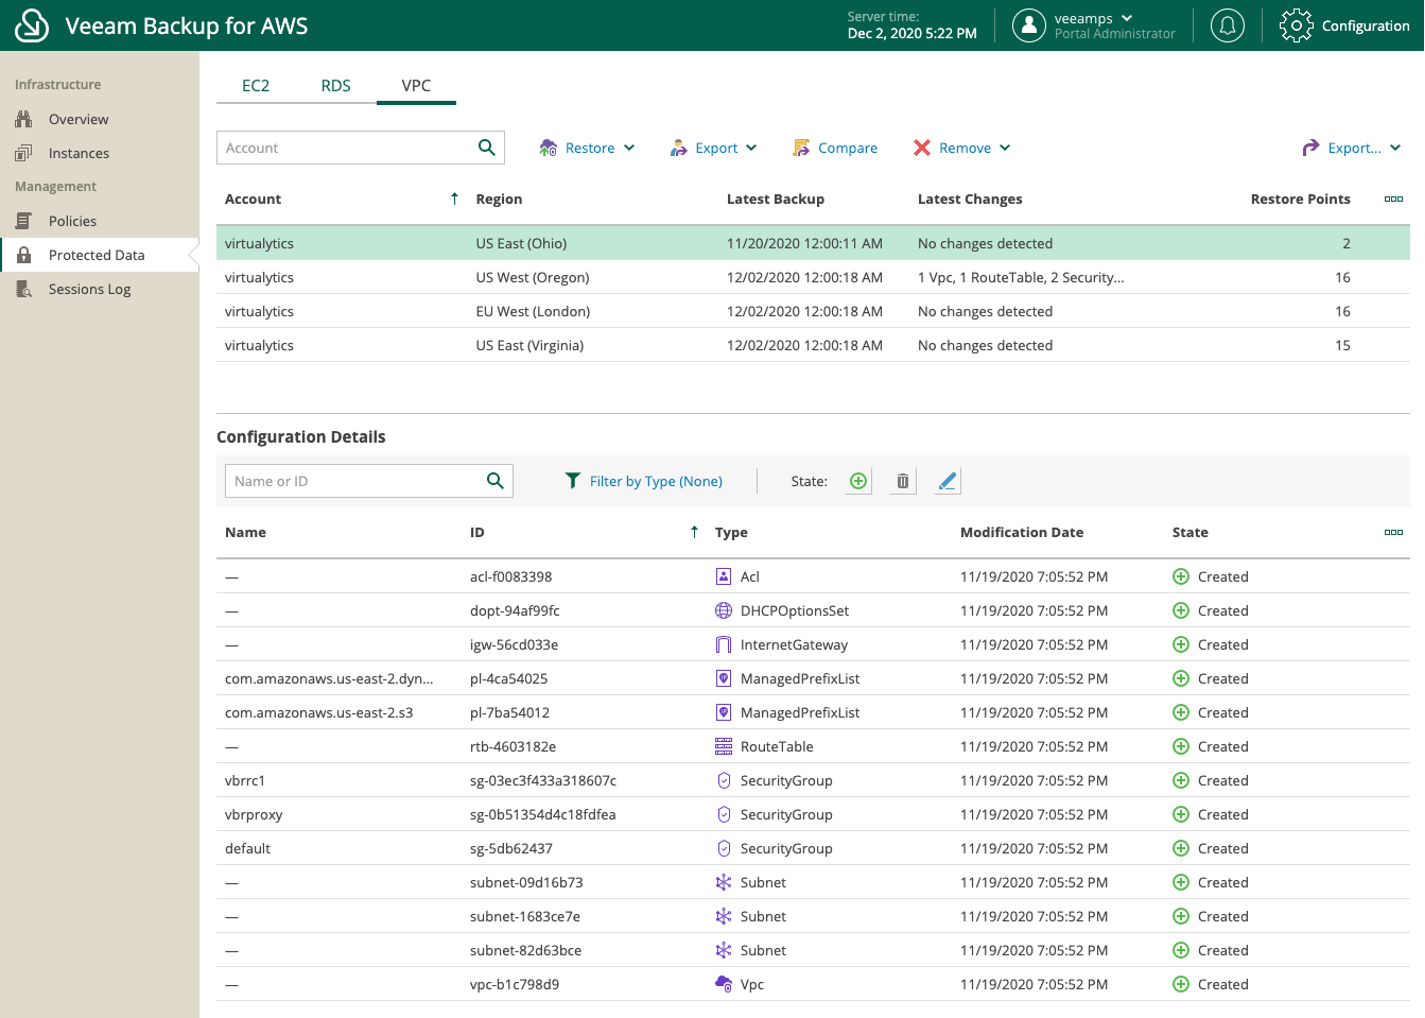The height and width of the screenshot is (1018, 1425).
Task: Select the US East (Ohio) account row
Action: pyautogui.click(x=813, y=243)
